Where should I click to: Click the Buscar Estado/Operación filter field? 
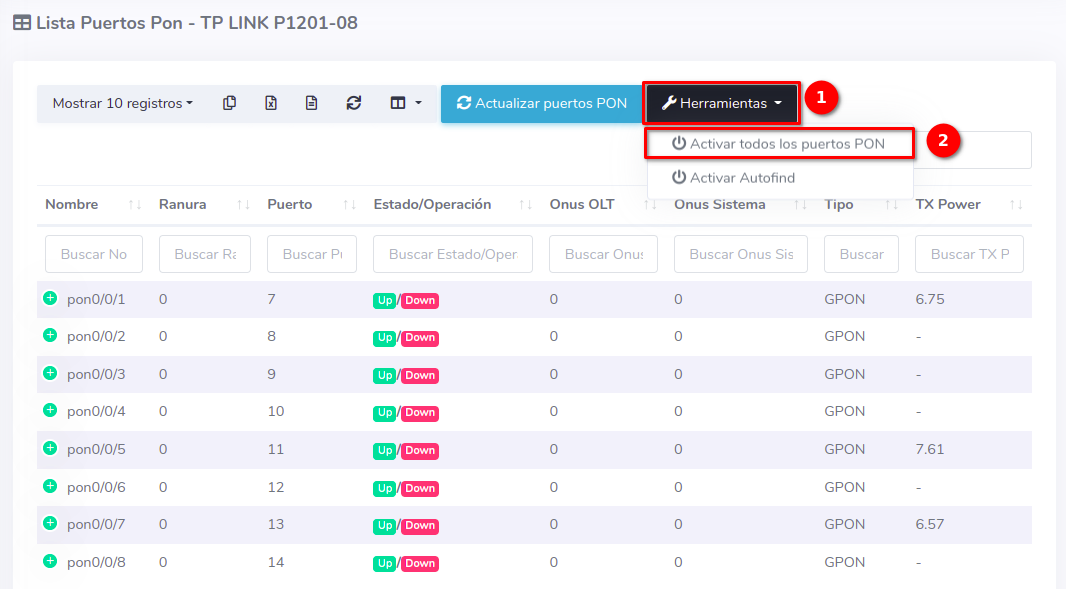(x=452, y=254)
